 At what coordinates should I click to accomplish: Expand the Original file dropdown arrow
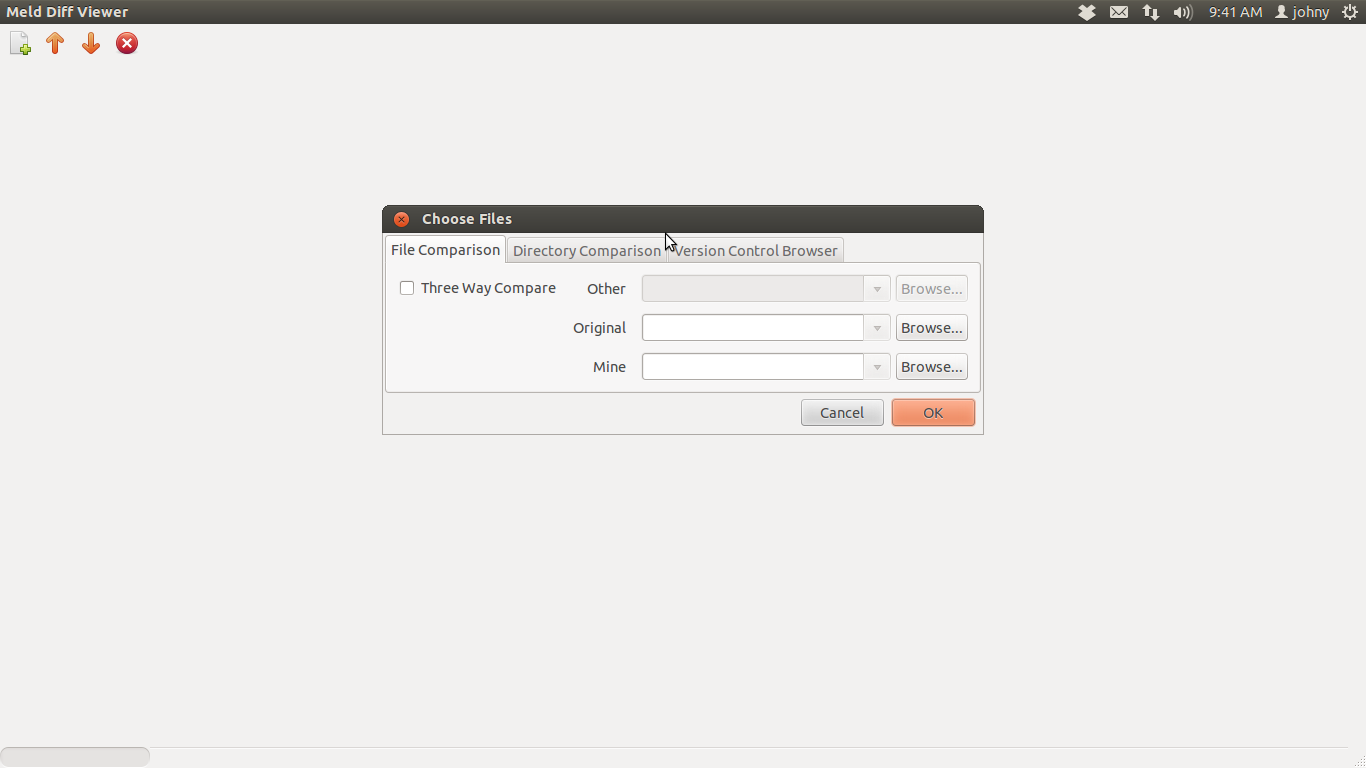(x=877, y=328)
